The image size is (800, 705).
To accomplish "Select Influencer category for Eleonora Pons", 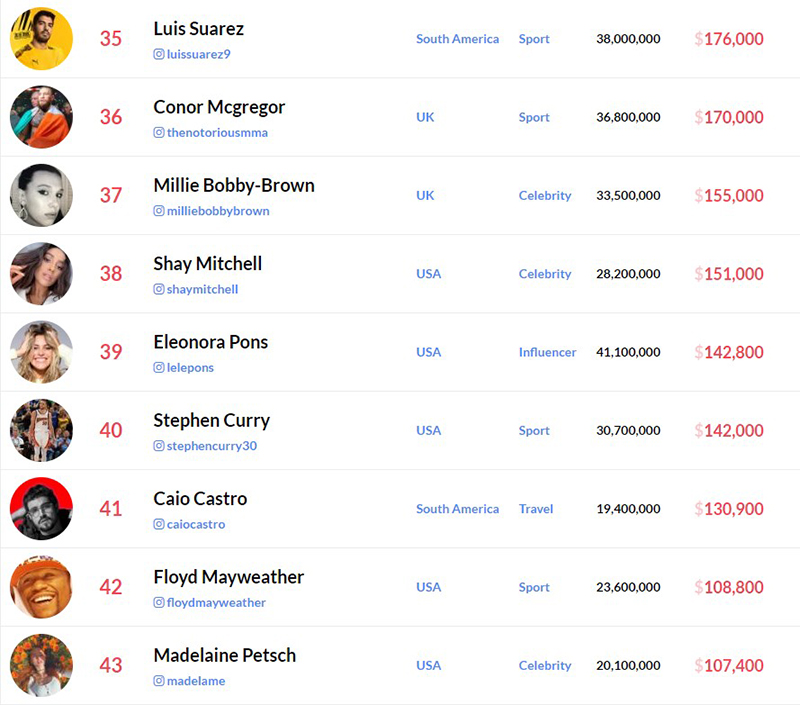I will [547, 352].
